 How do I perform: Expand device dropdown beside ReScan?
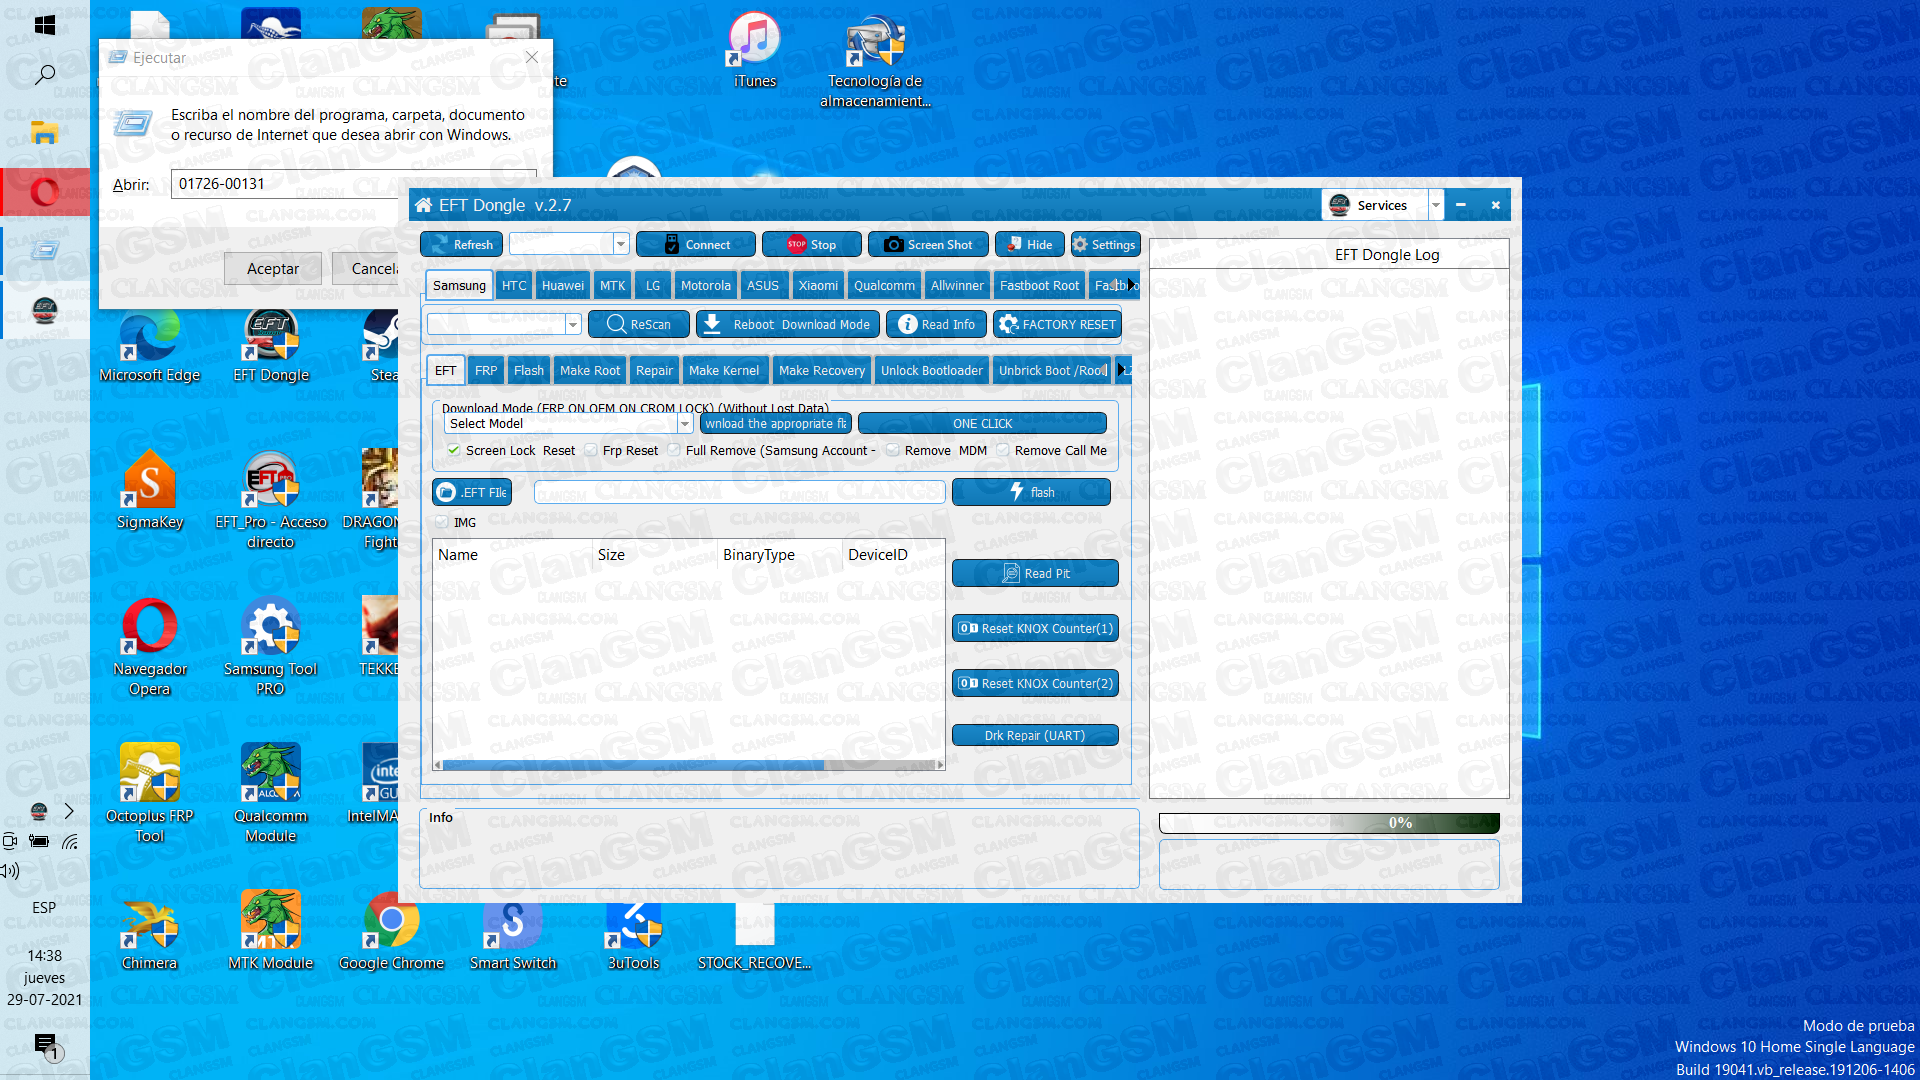573,324
